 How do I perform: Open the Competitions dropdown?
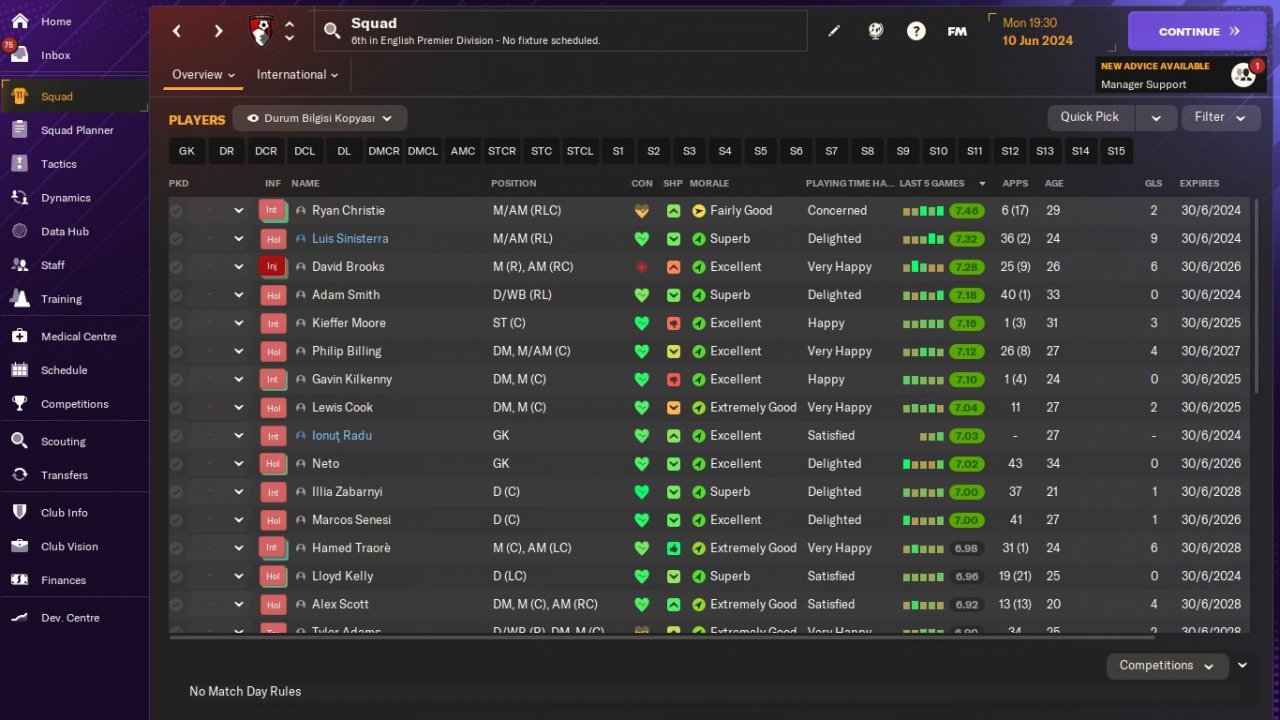tap(1167, 666)
